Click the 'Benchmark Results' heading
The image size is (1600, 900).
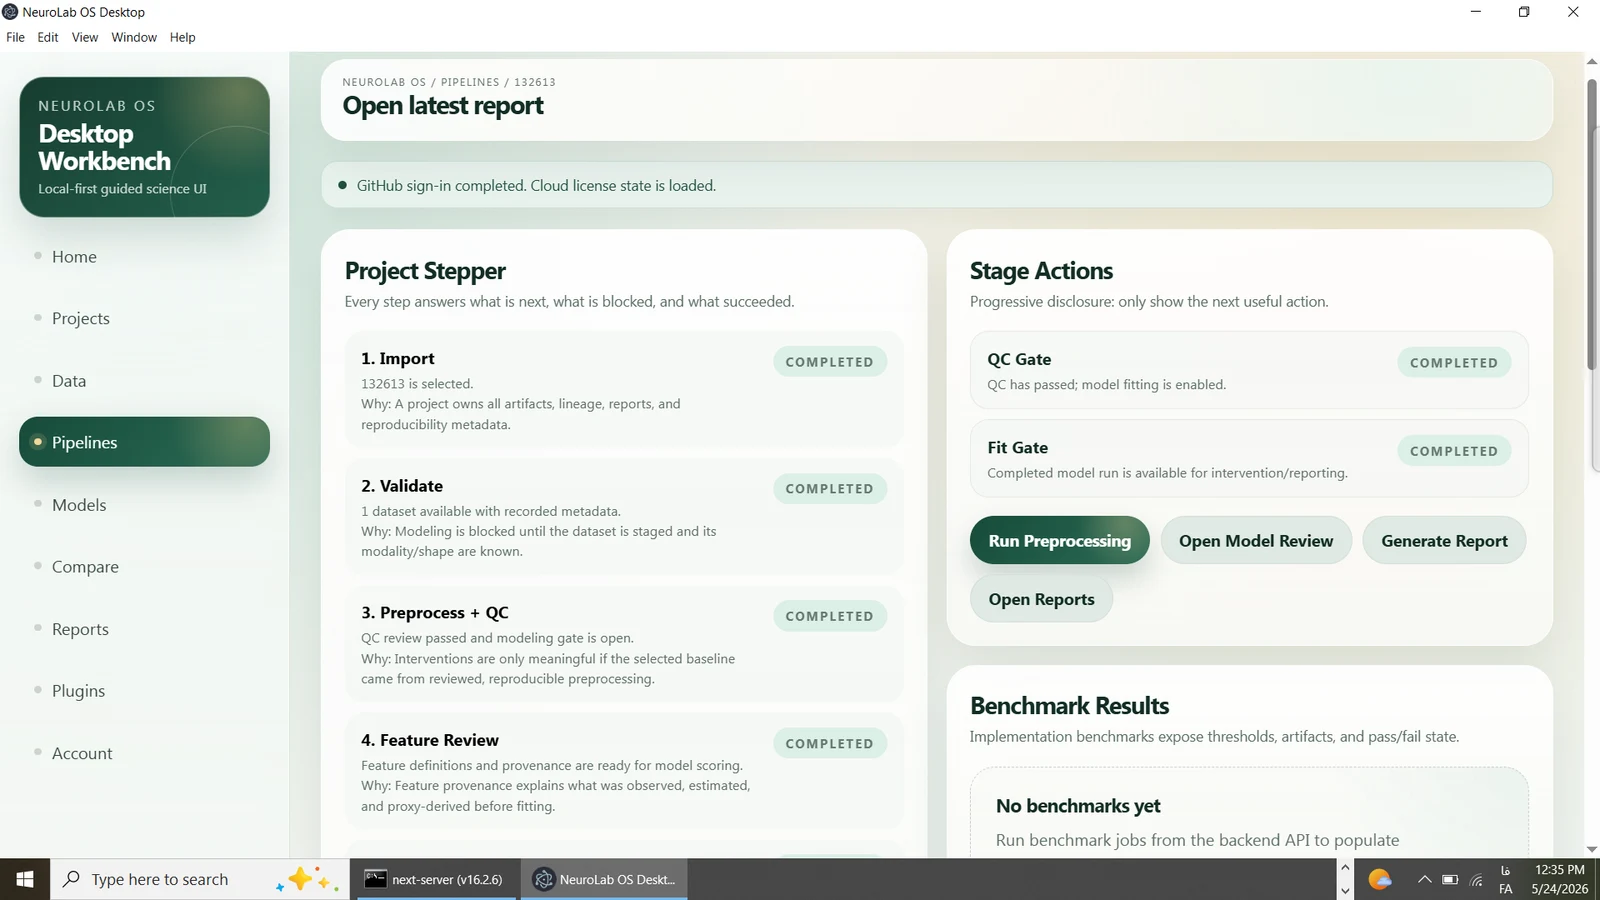pyautogui.click(x=1069, y=705)
